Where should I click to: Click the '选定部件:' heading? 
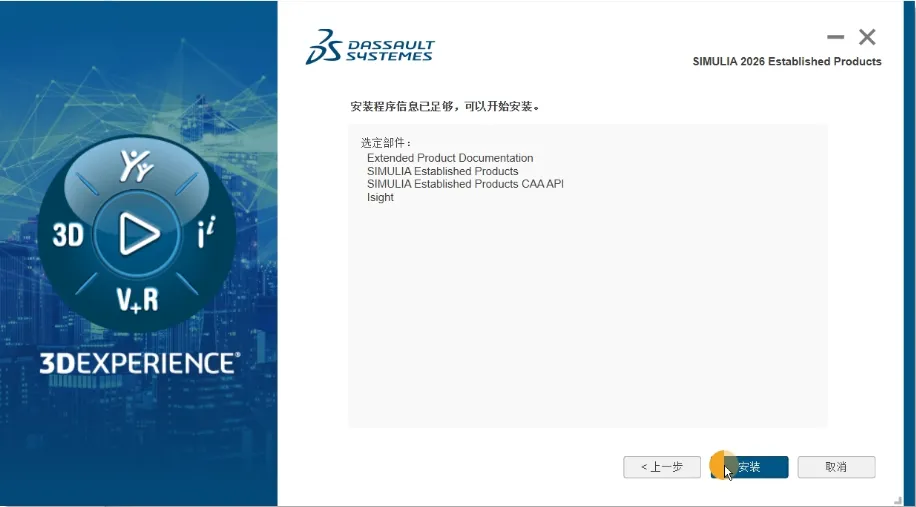[386, 143]
